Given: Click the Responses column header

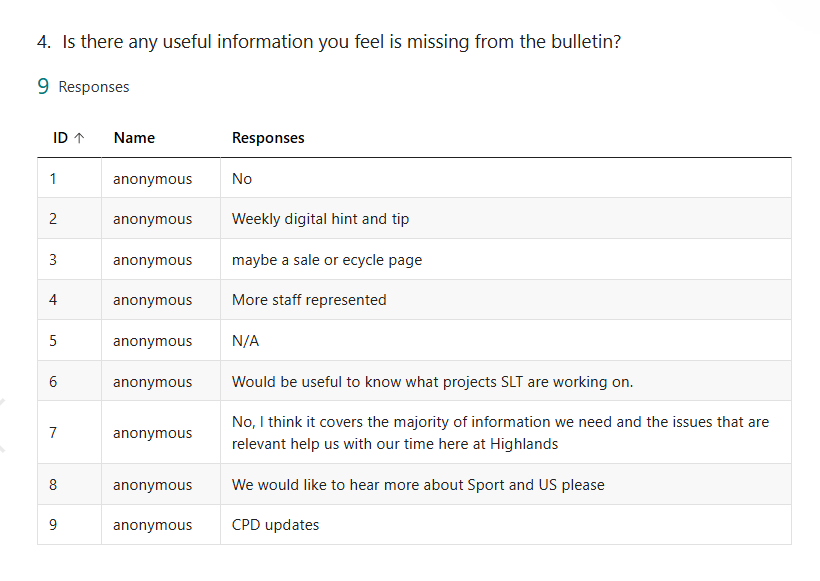Looking at the screenshot, I should [x=268, y=138].
